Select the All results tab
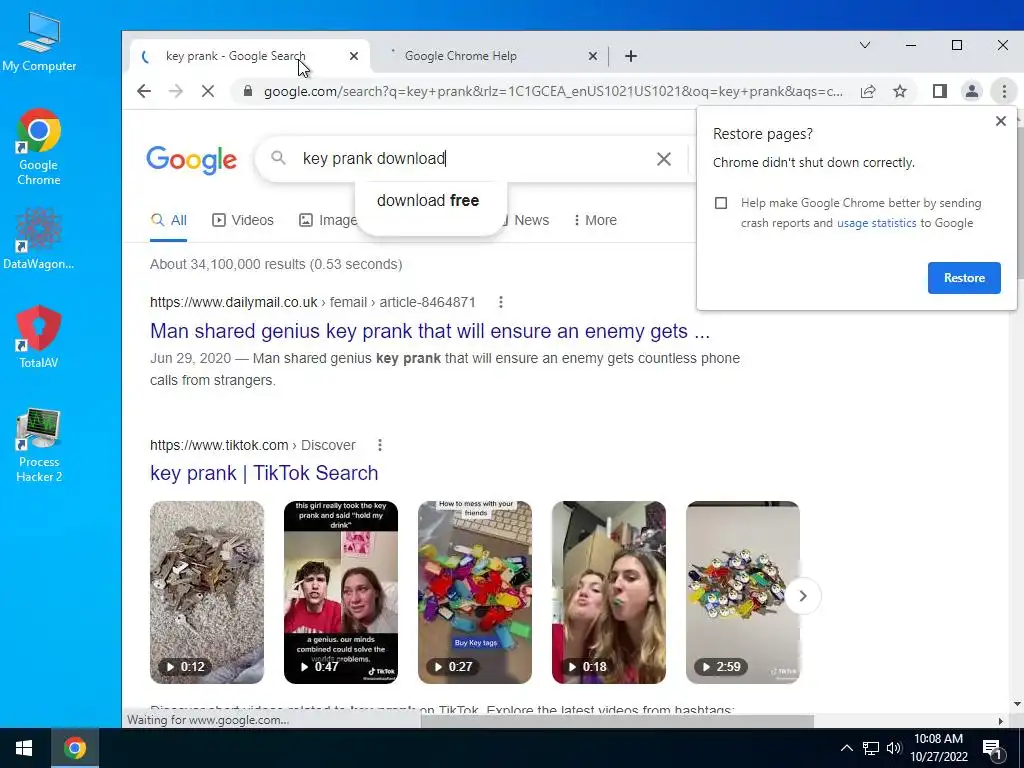 click(169, 221)
